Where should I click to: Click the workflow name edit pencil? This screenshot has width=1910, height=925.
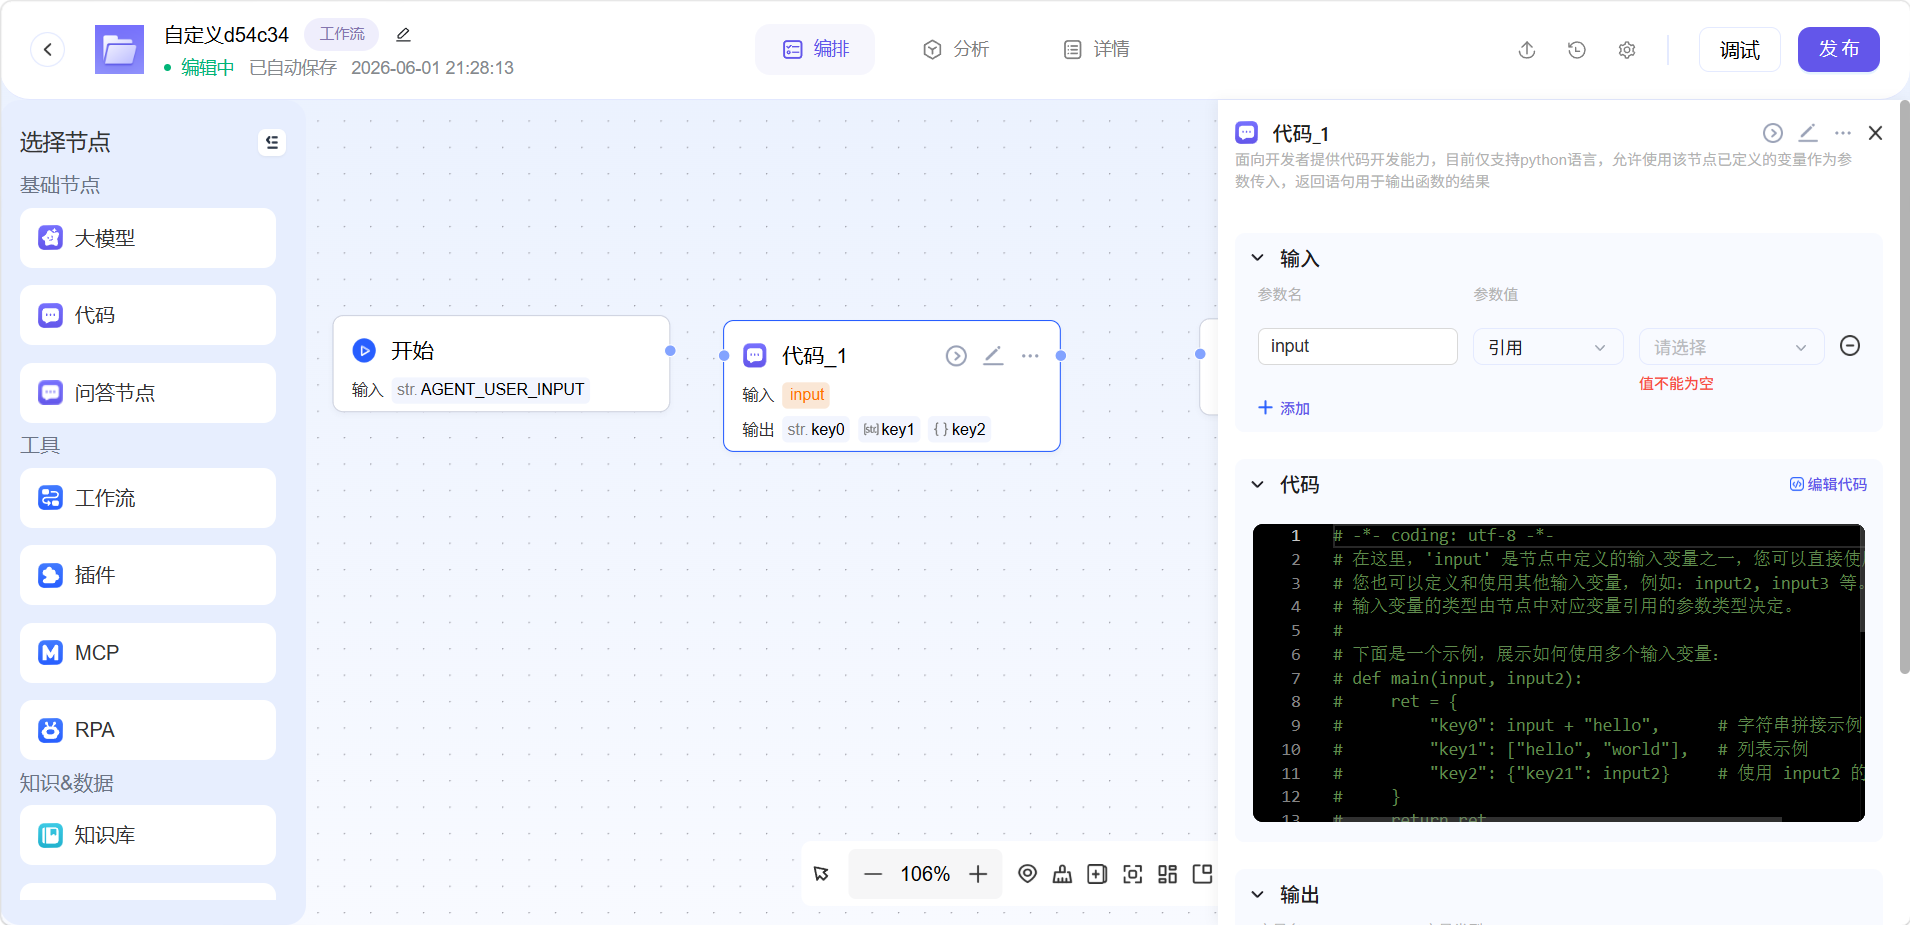point(403,35)
